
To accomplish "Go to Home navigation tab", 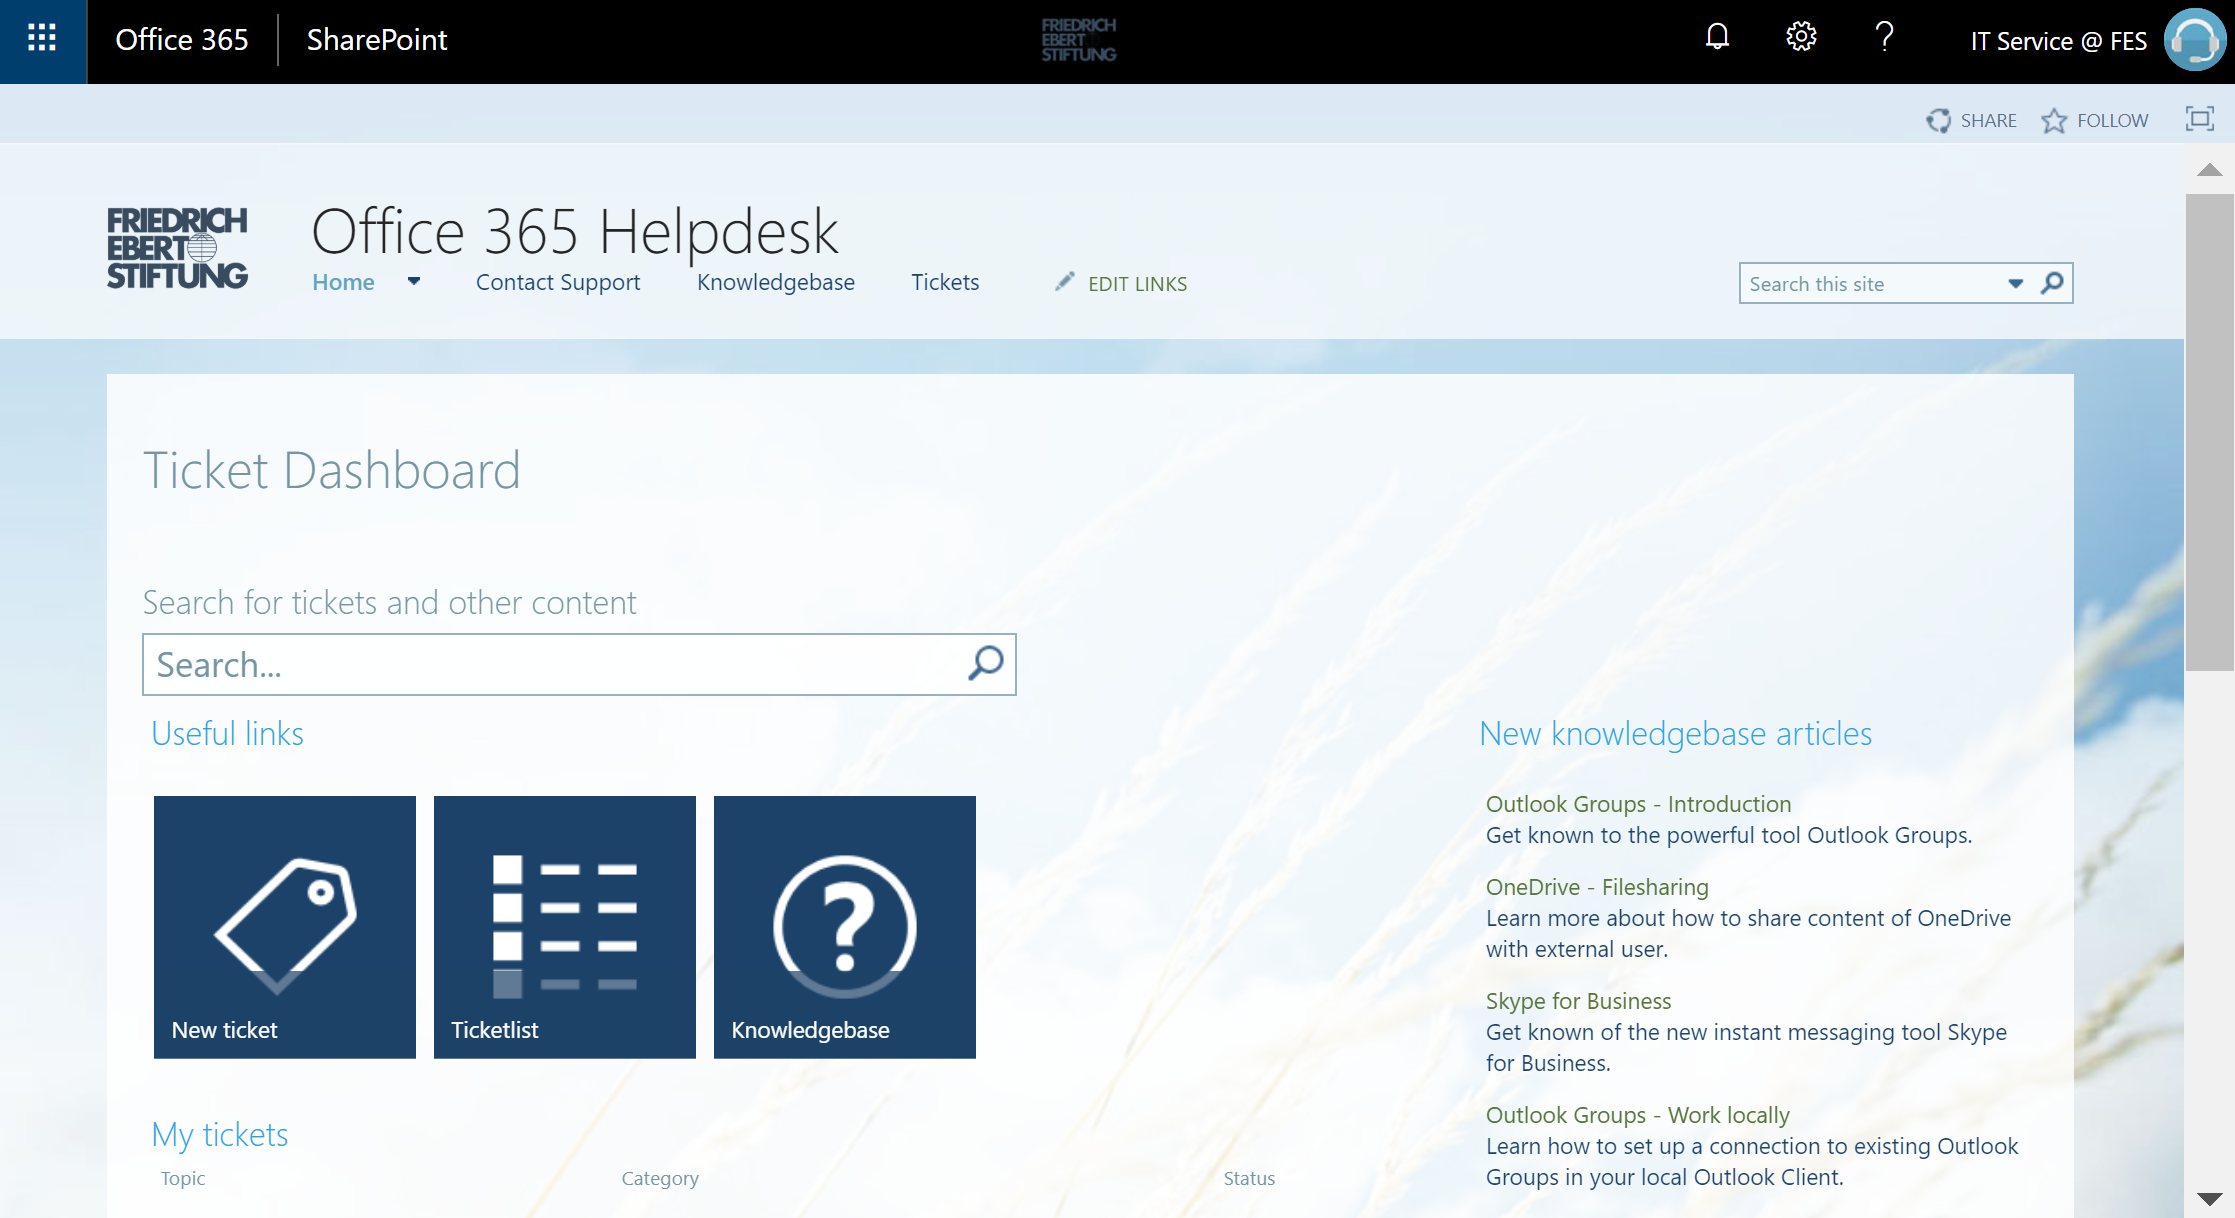I will [x=343, y=283].
